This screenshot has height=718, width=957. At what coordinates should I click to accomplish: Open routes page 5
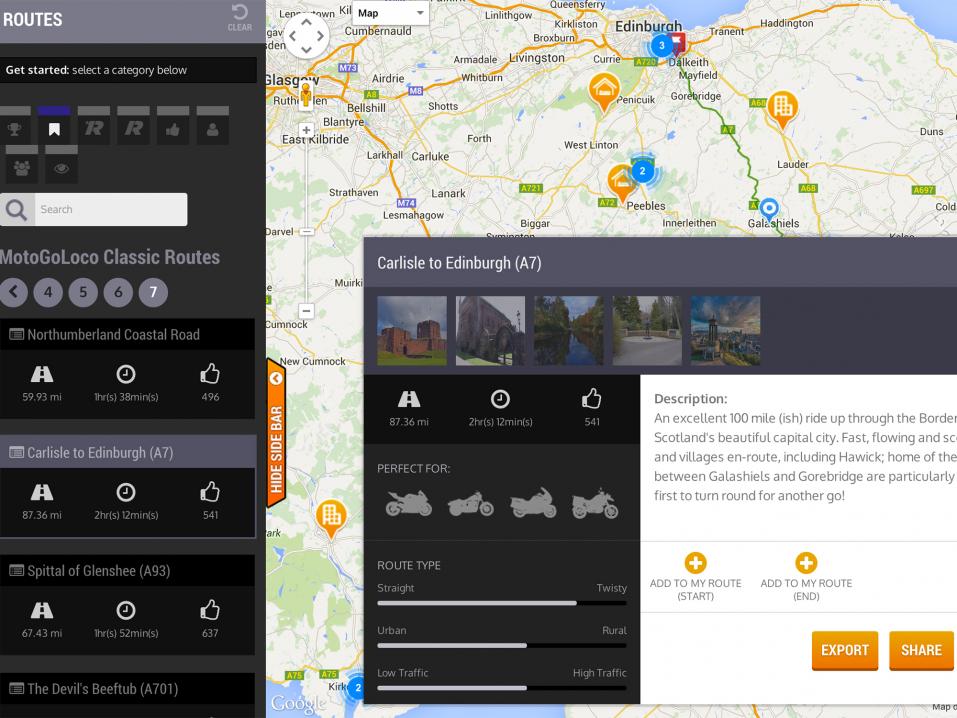click(x=83, y=292)
